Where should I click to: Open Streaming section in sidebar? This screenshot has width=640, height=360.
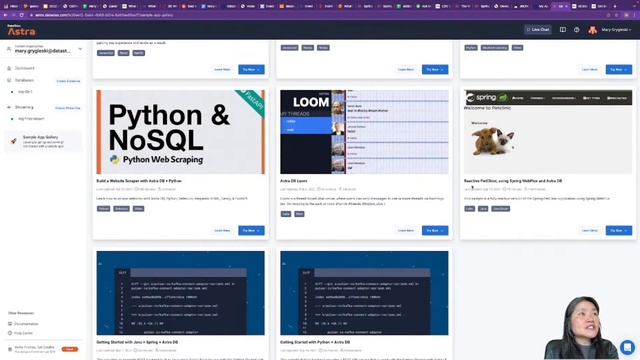24,107
